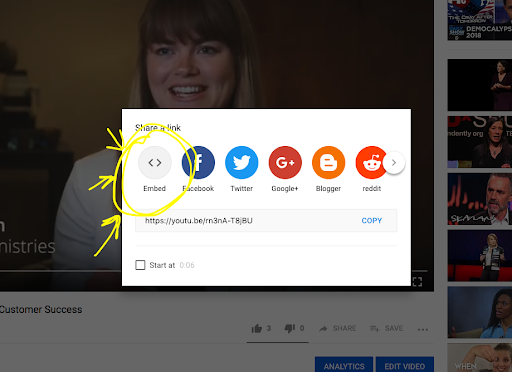Screen dimensions: 512x372
Task: Save the video to a playlist
Action: pyautogui.click(x=386, y=329)
